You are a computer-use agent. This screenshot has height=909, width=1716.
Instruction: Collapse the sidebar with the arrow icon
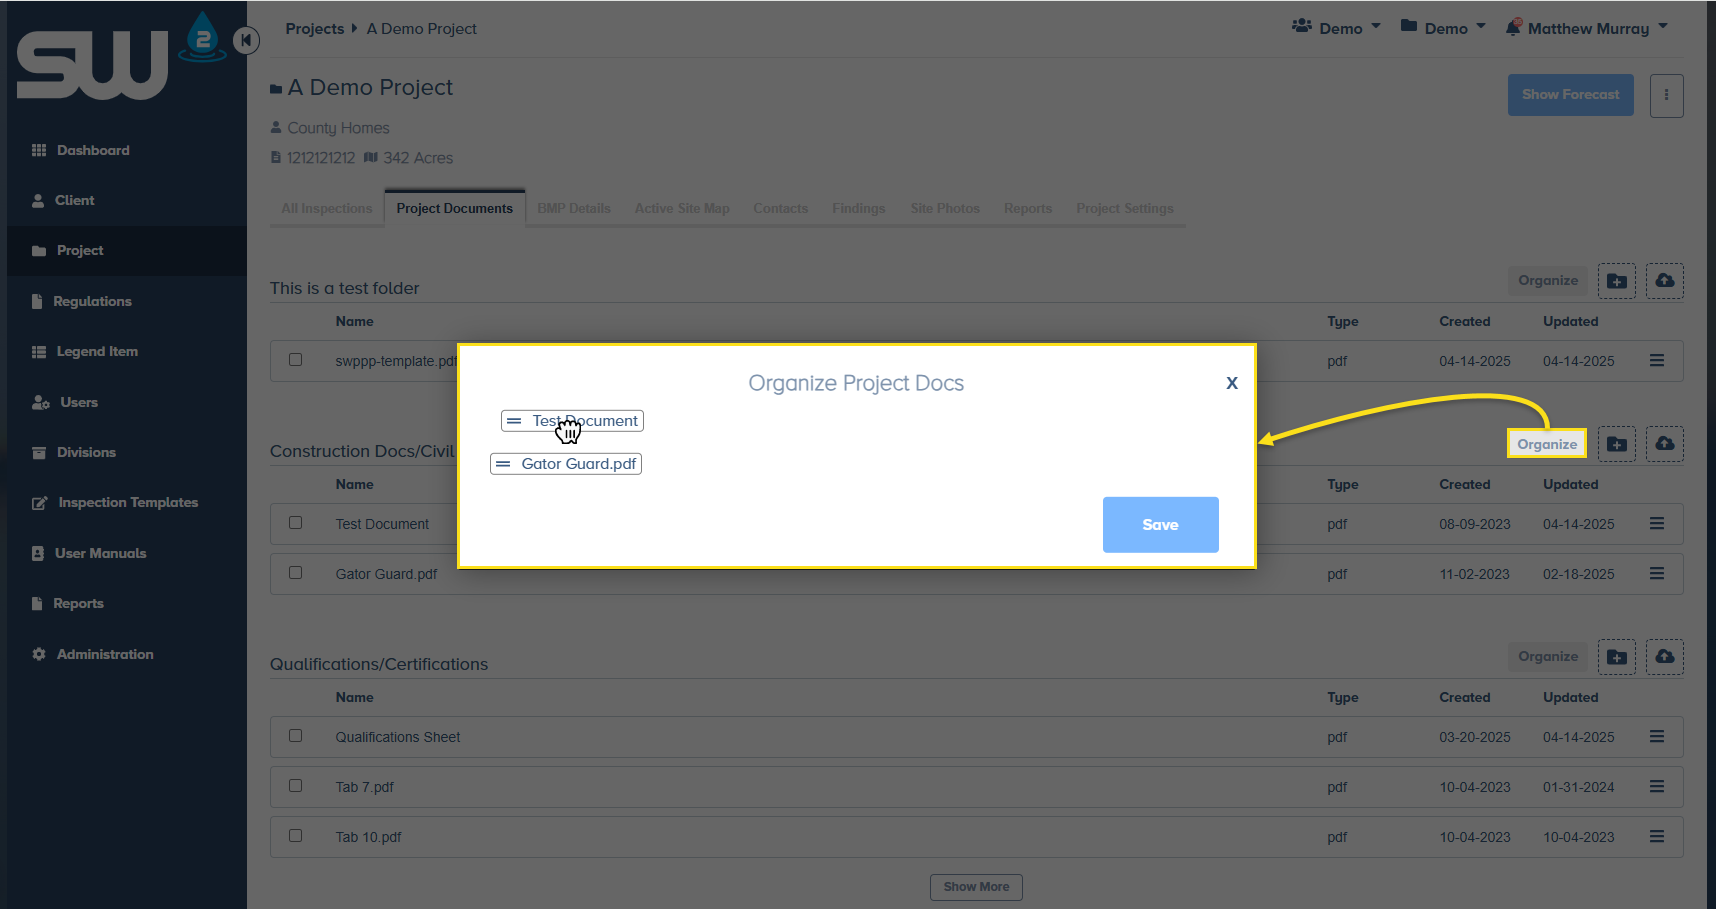[x=245, y=40]
